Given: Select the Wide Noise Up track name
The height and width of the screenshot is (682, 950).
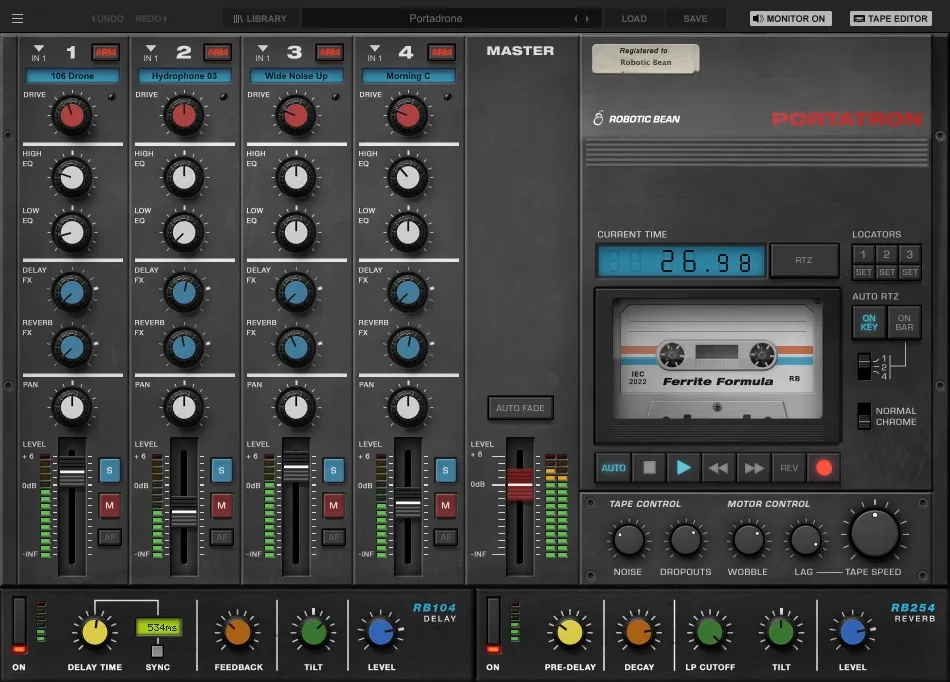Looking at the screenshot, I should click(x=297, y=76).
